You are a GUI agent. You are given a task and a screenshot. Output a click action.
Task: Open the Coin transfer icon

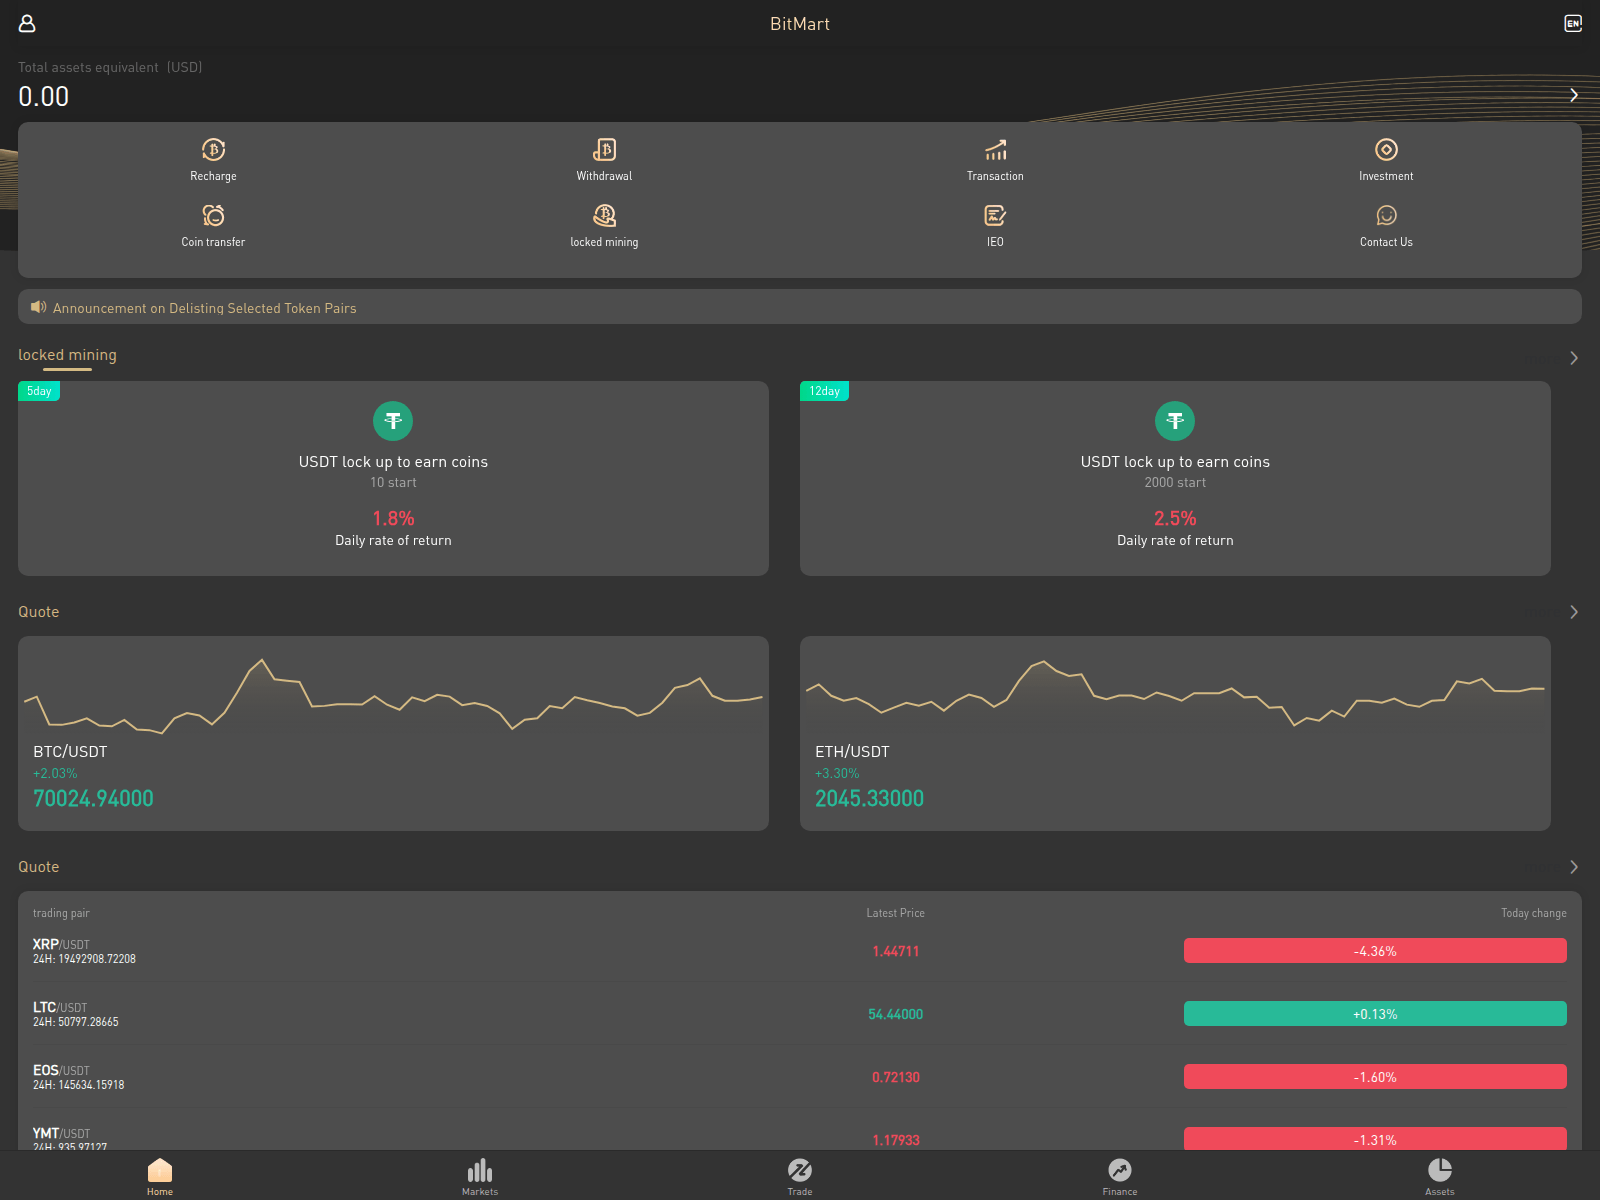coord(213,215)
